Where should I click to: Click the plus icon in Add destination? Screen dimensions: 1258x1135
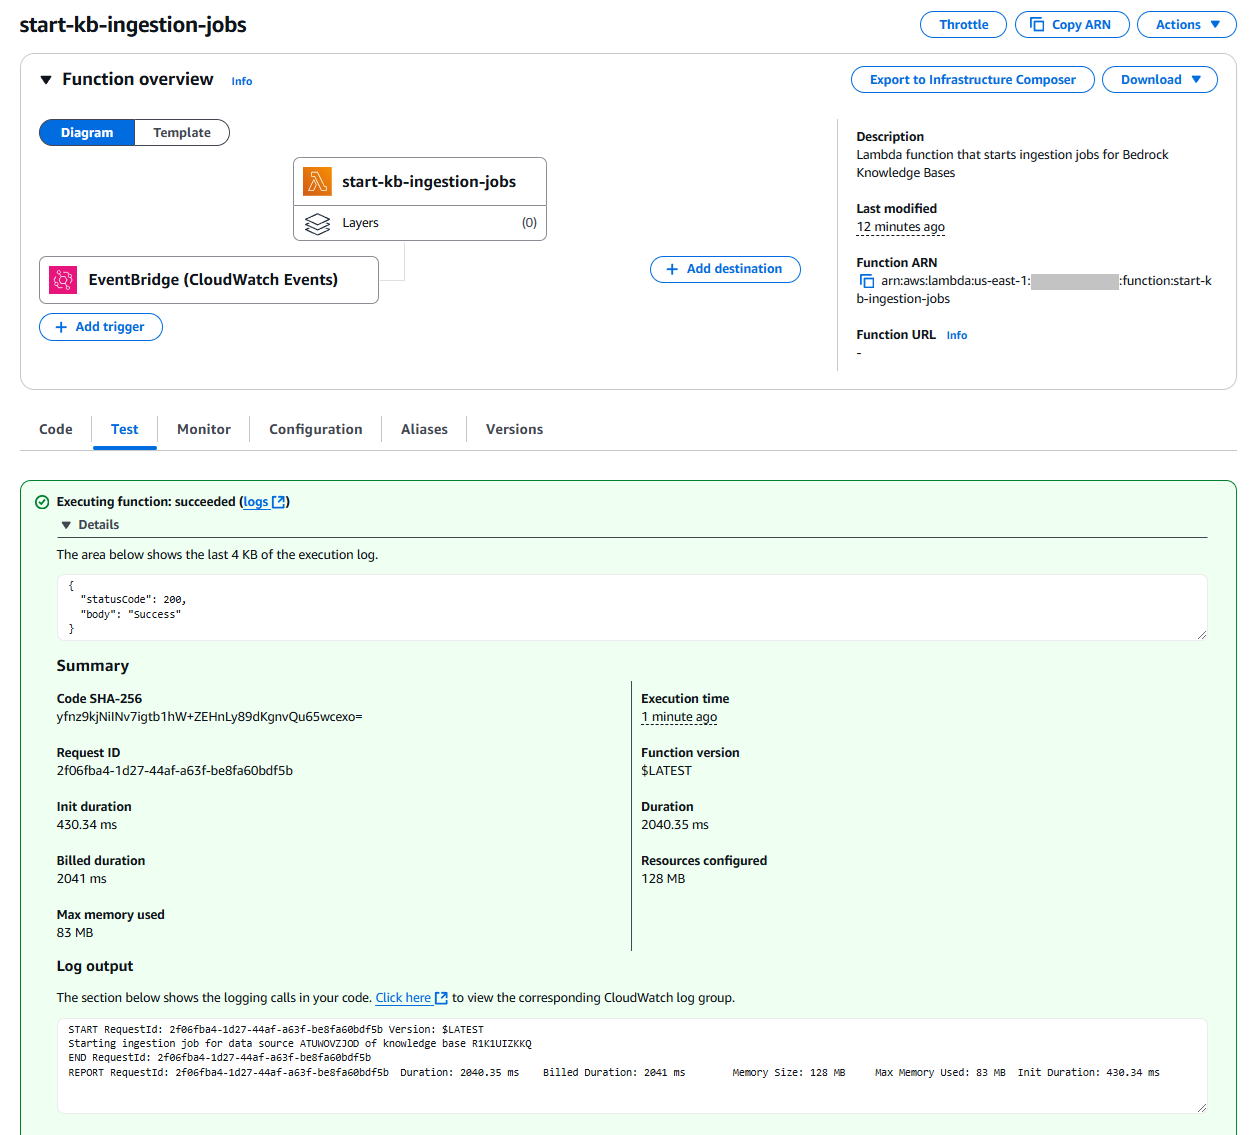click(x=672, y=269)
